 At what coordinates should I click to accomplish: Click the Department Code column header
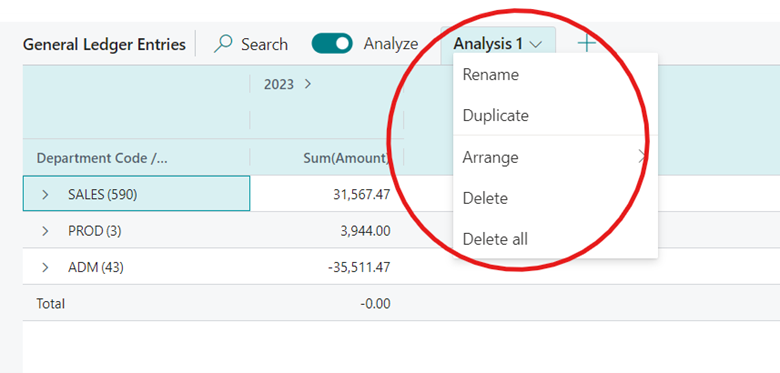pyautogui.click(x=102, y=158)
